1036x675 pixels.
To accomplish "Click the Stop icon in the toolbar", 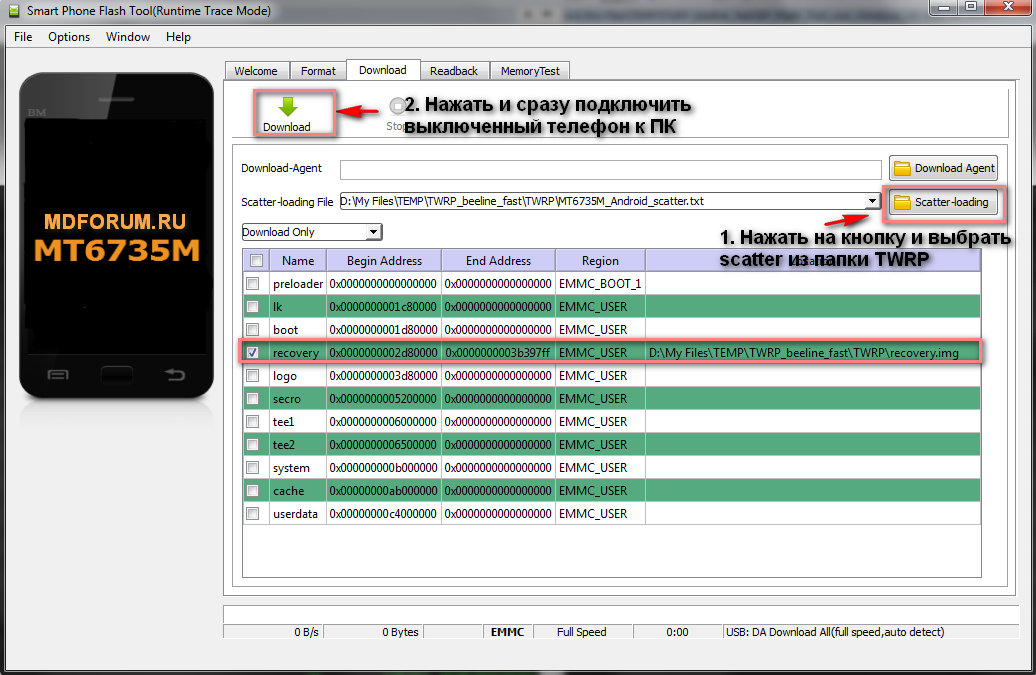I will pos(397,106).
